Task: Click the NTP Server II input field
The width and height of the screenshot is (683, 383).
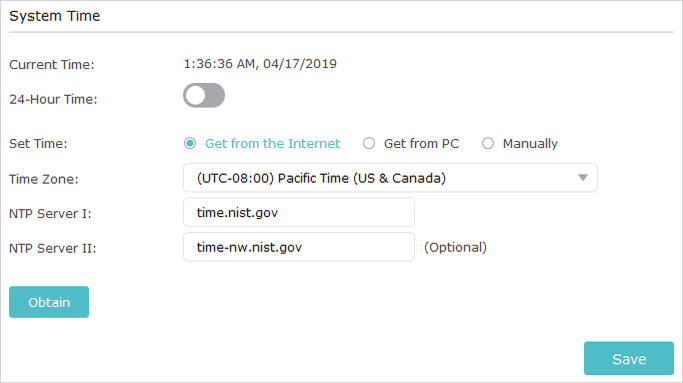Action: coord(299,247)
